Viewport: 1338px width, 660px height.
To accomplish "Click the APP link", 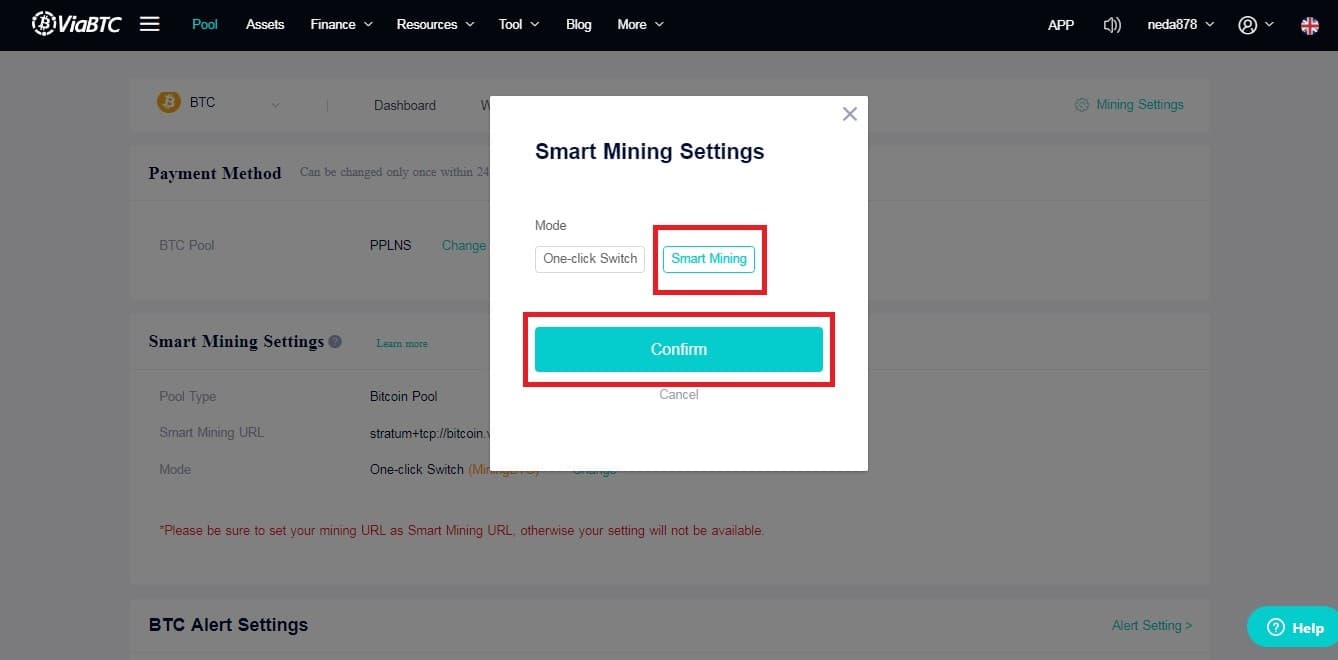I will (x=1061, y=25).
